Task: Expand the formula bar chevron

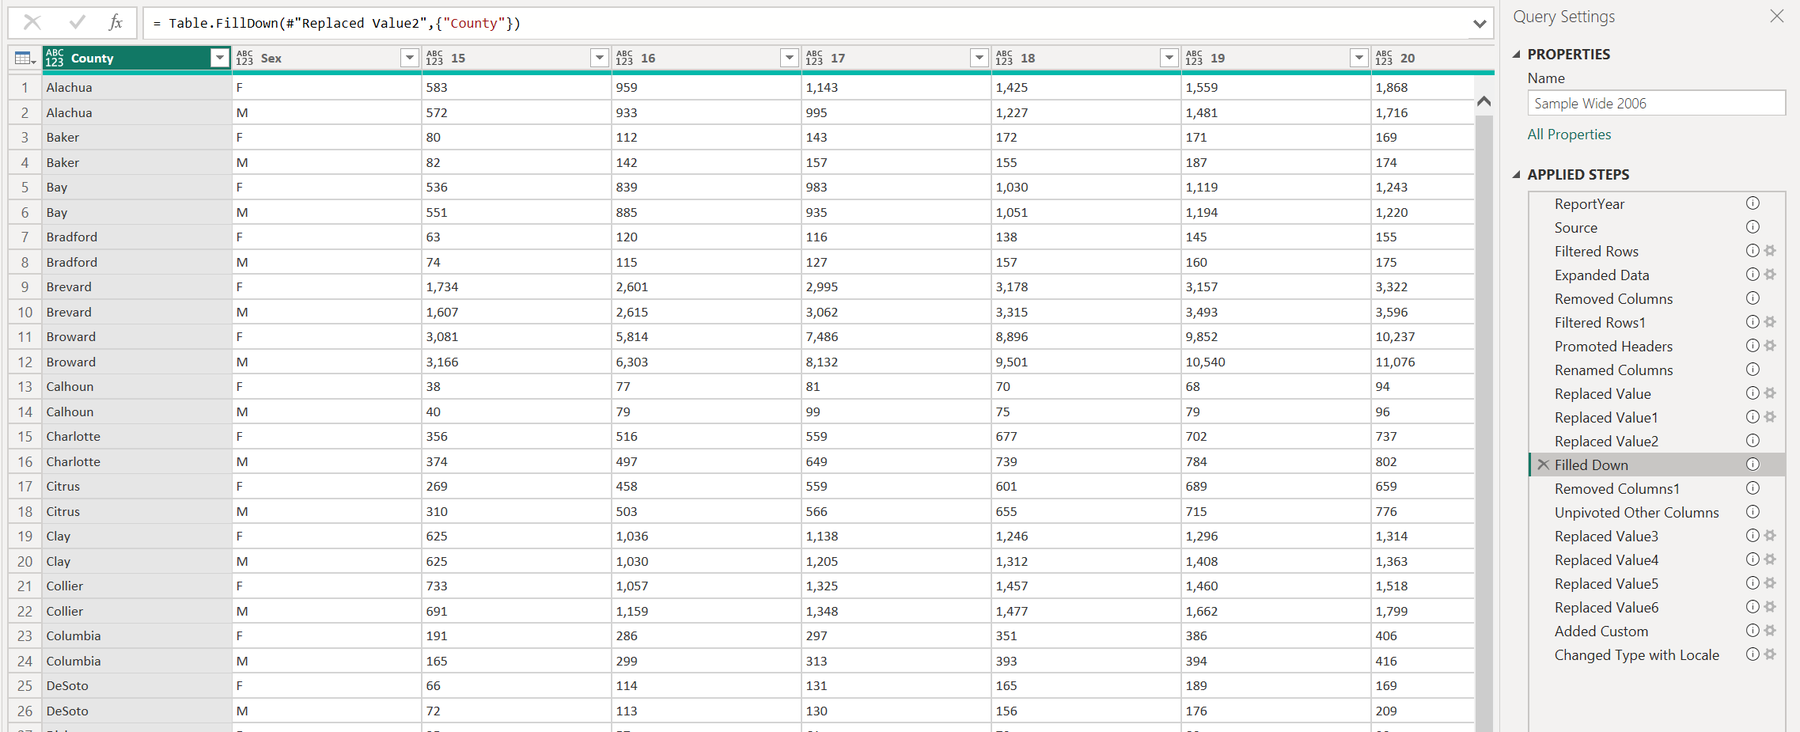Action: pyautogui.click(x=1479, y=23)
